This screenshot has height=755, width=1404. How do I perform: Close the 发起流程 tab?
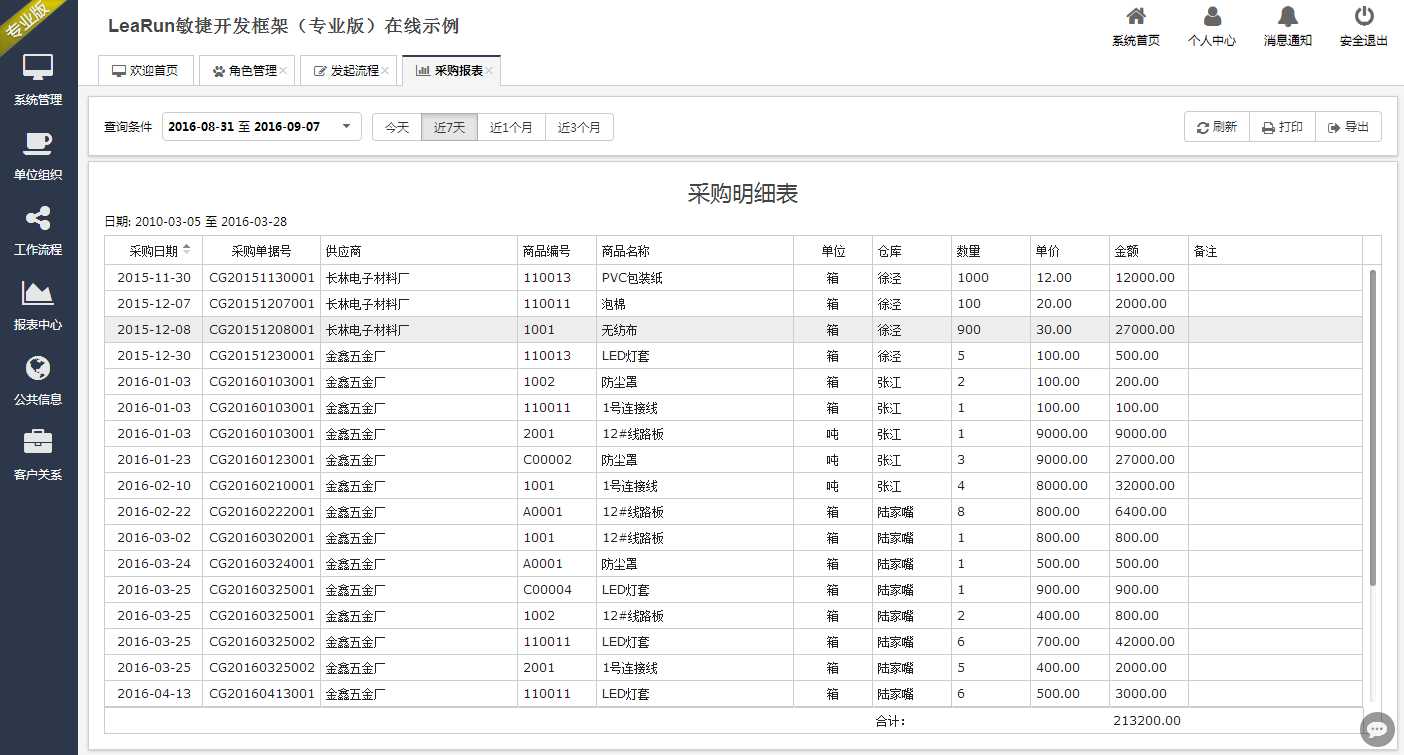[385, 71]
